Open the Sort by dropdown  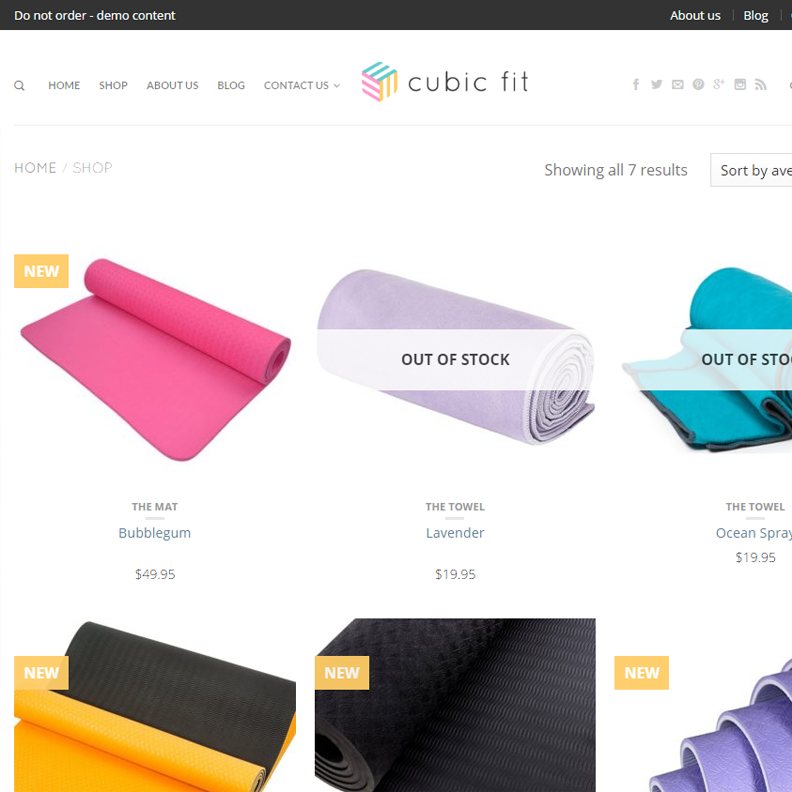coord(751,170)
